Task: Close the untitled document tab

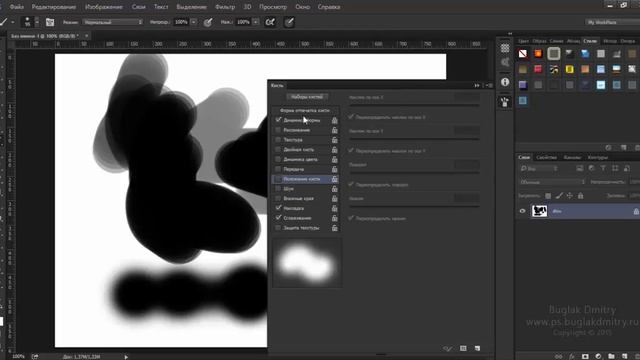Action: pyautogui.click(x=86, y=36)
